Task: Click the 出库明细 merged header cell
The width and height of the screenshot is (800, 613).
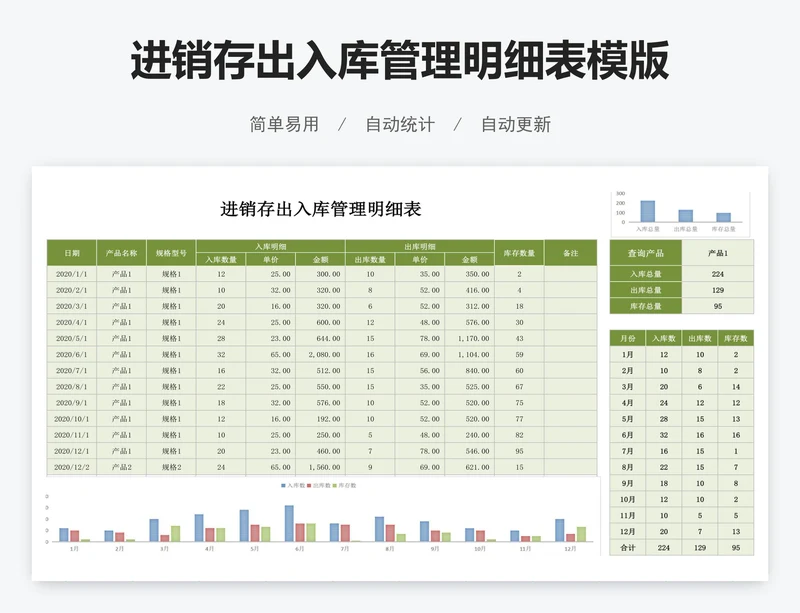Action: 419,246
